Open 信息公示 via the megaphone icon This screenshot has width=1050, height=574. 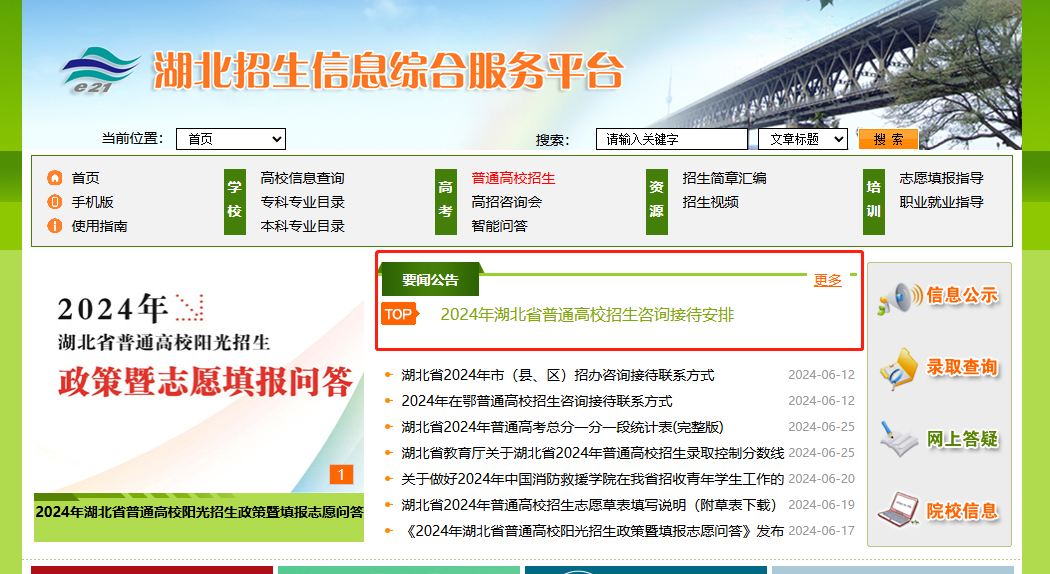pos(899,297)
